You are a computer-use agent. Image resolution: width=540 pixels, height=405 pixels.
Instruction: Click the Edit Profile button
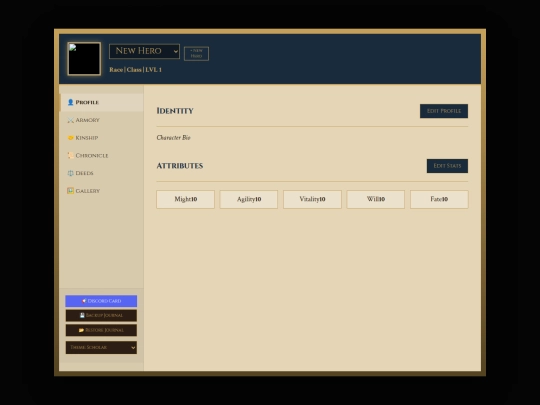point(444,111)
